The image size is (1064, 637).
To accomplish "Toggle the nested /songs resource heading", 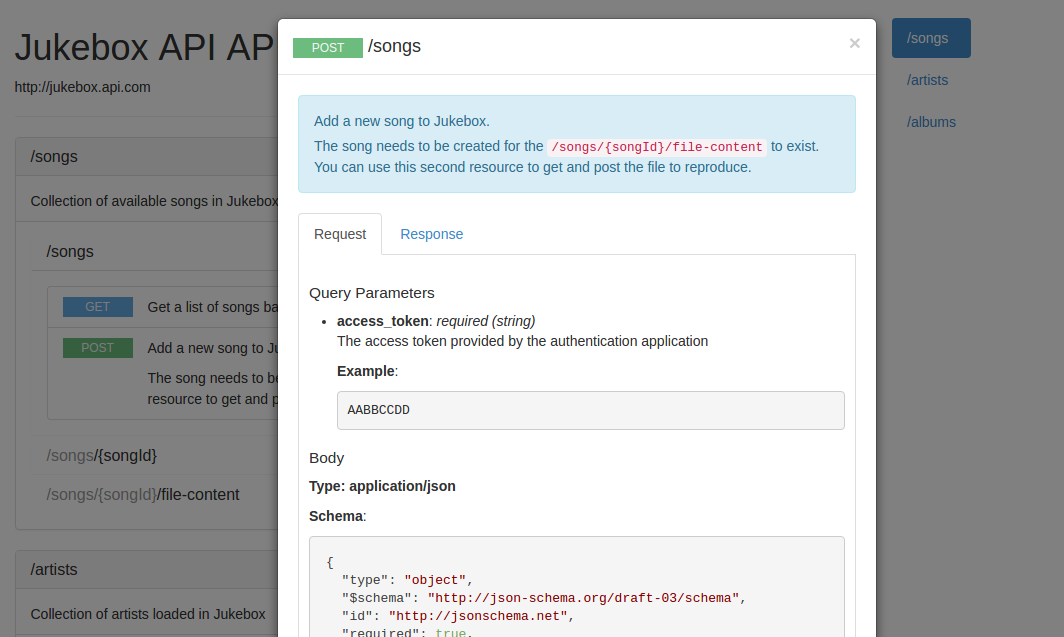I will coord(70,252).
